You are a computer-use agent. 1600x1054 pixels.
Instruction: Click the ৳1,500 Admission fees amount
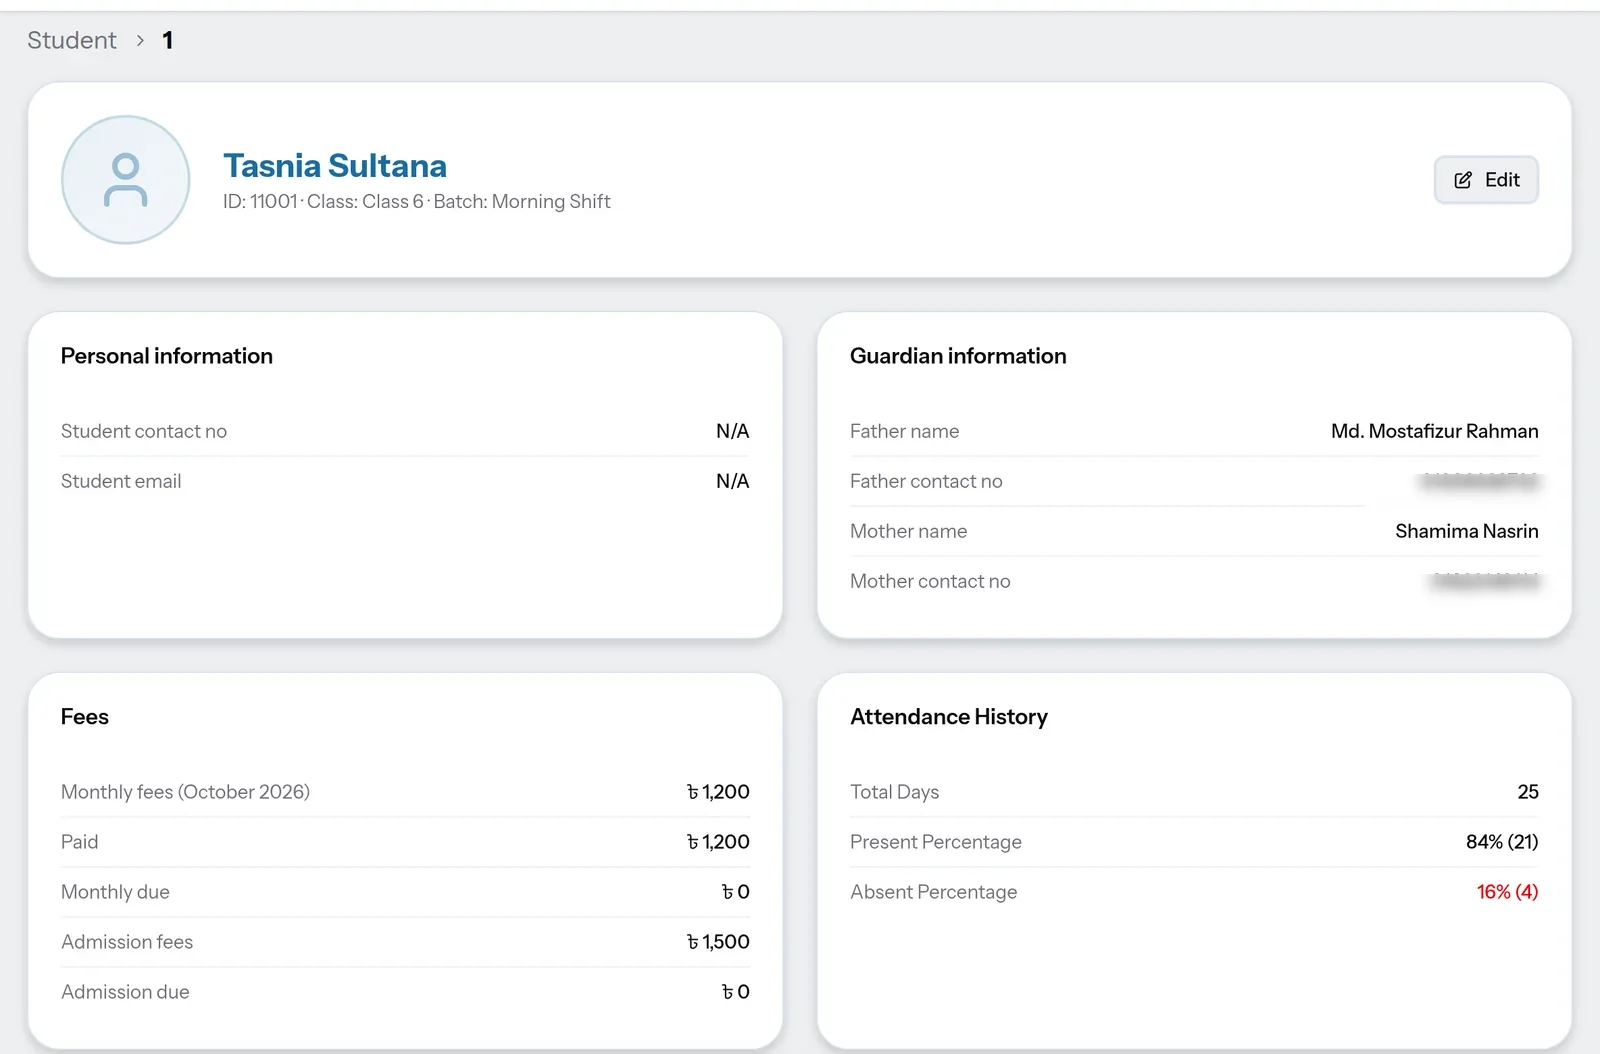click(x=718, y=942)
